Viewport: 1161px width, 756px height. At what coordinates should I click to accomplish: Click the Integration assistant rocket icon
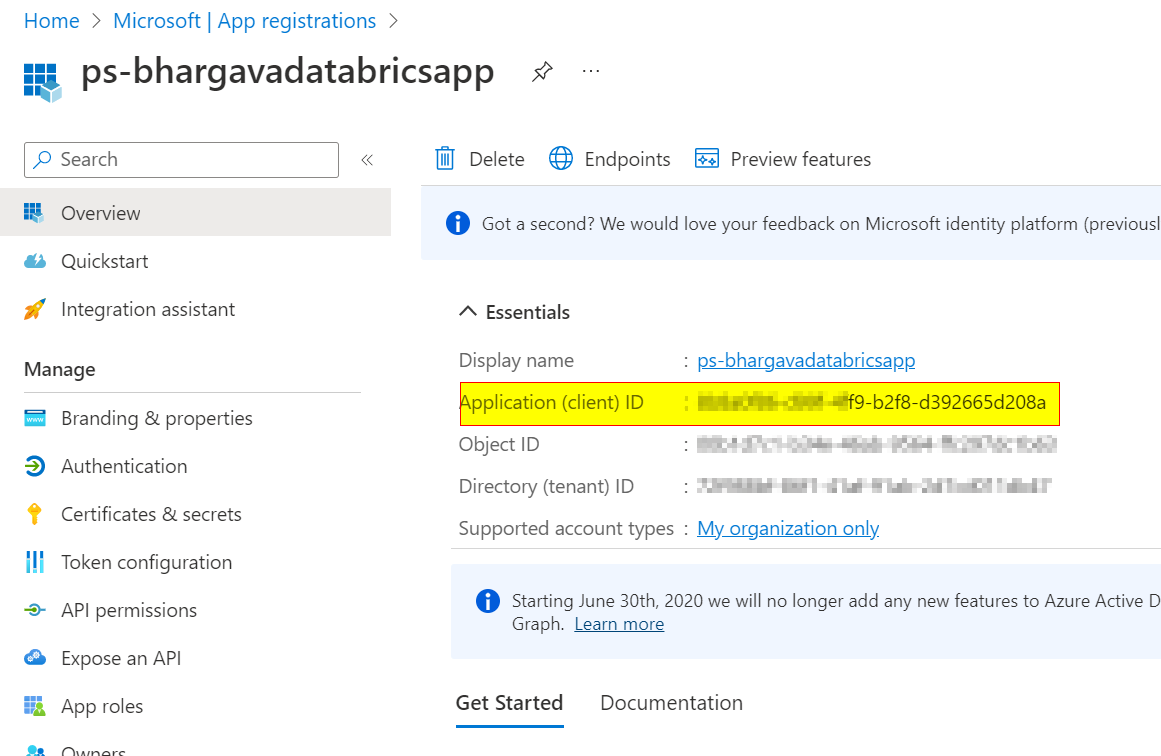[x=35, y=309]
